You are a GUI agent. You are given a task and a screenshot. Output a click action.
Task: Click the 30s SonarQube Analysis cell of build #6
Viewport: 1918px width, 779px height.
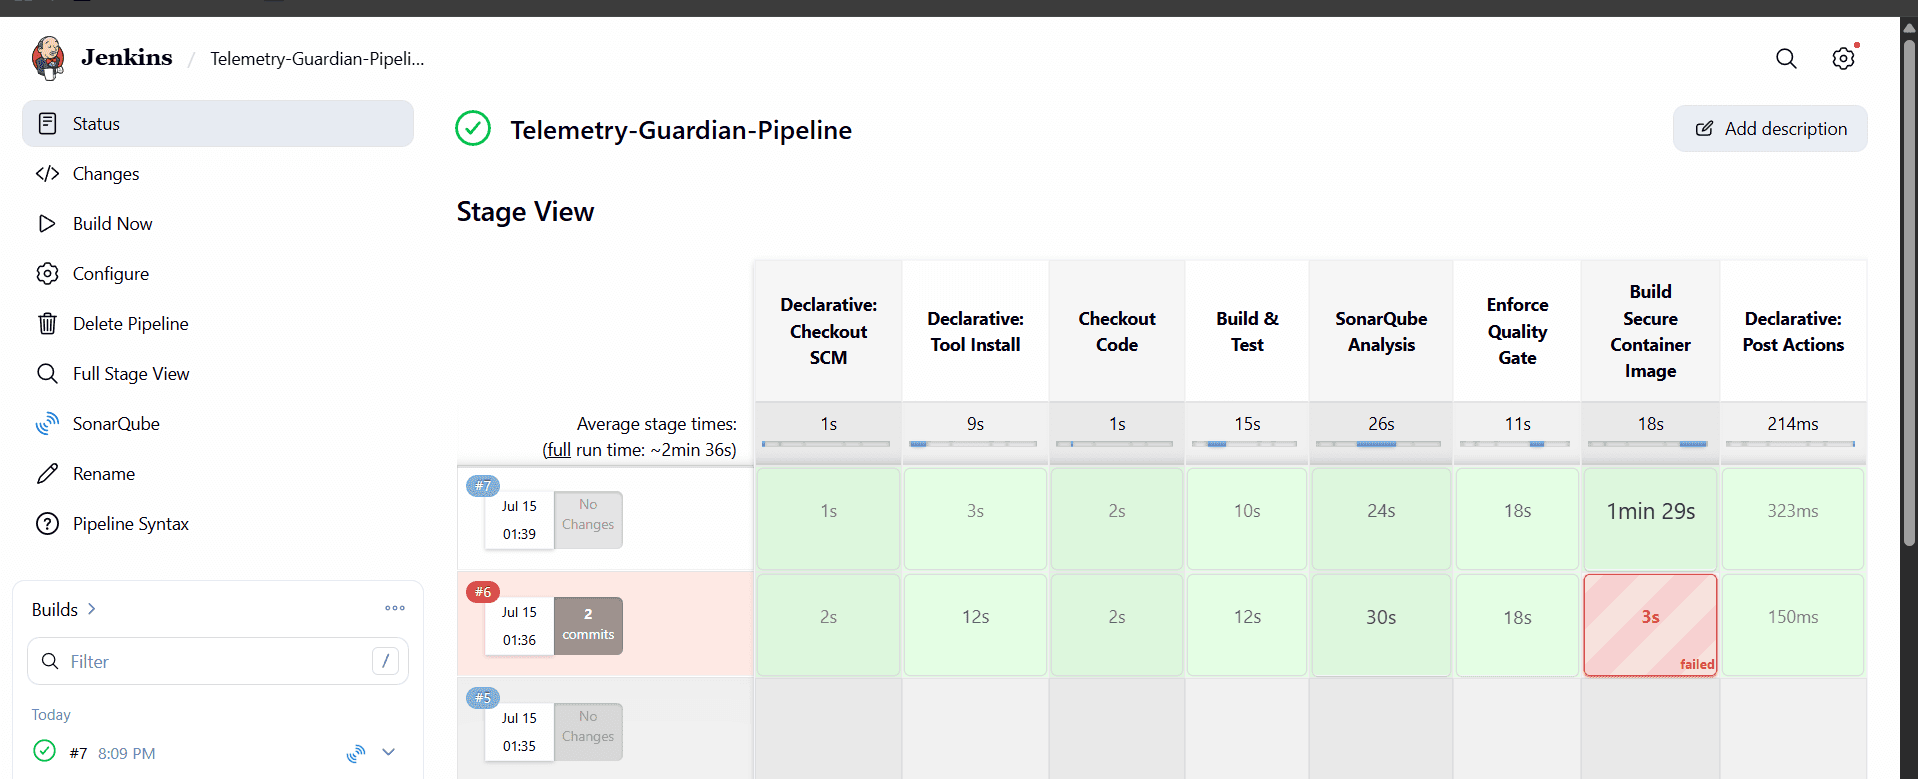(1381, 624)
